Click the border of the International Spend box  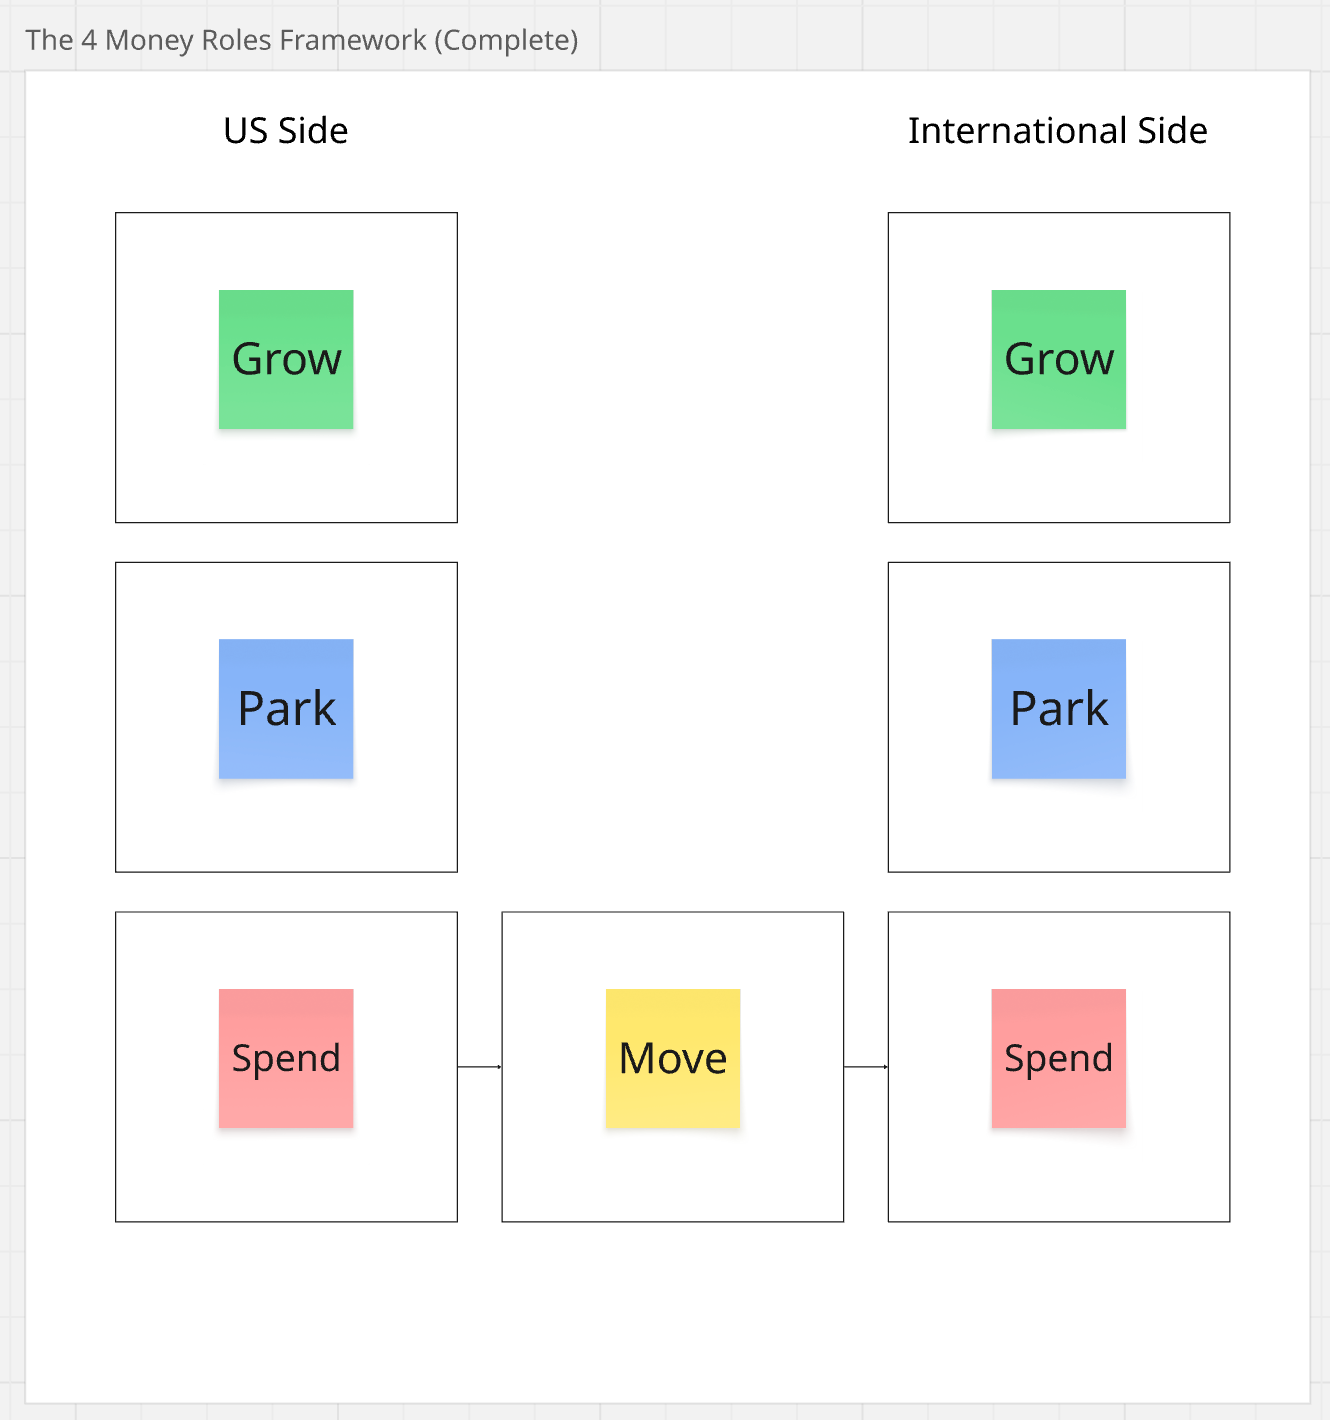[x=1058, y=912]
